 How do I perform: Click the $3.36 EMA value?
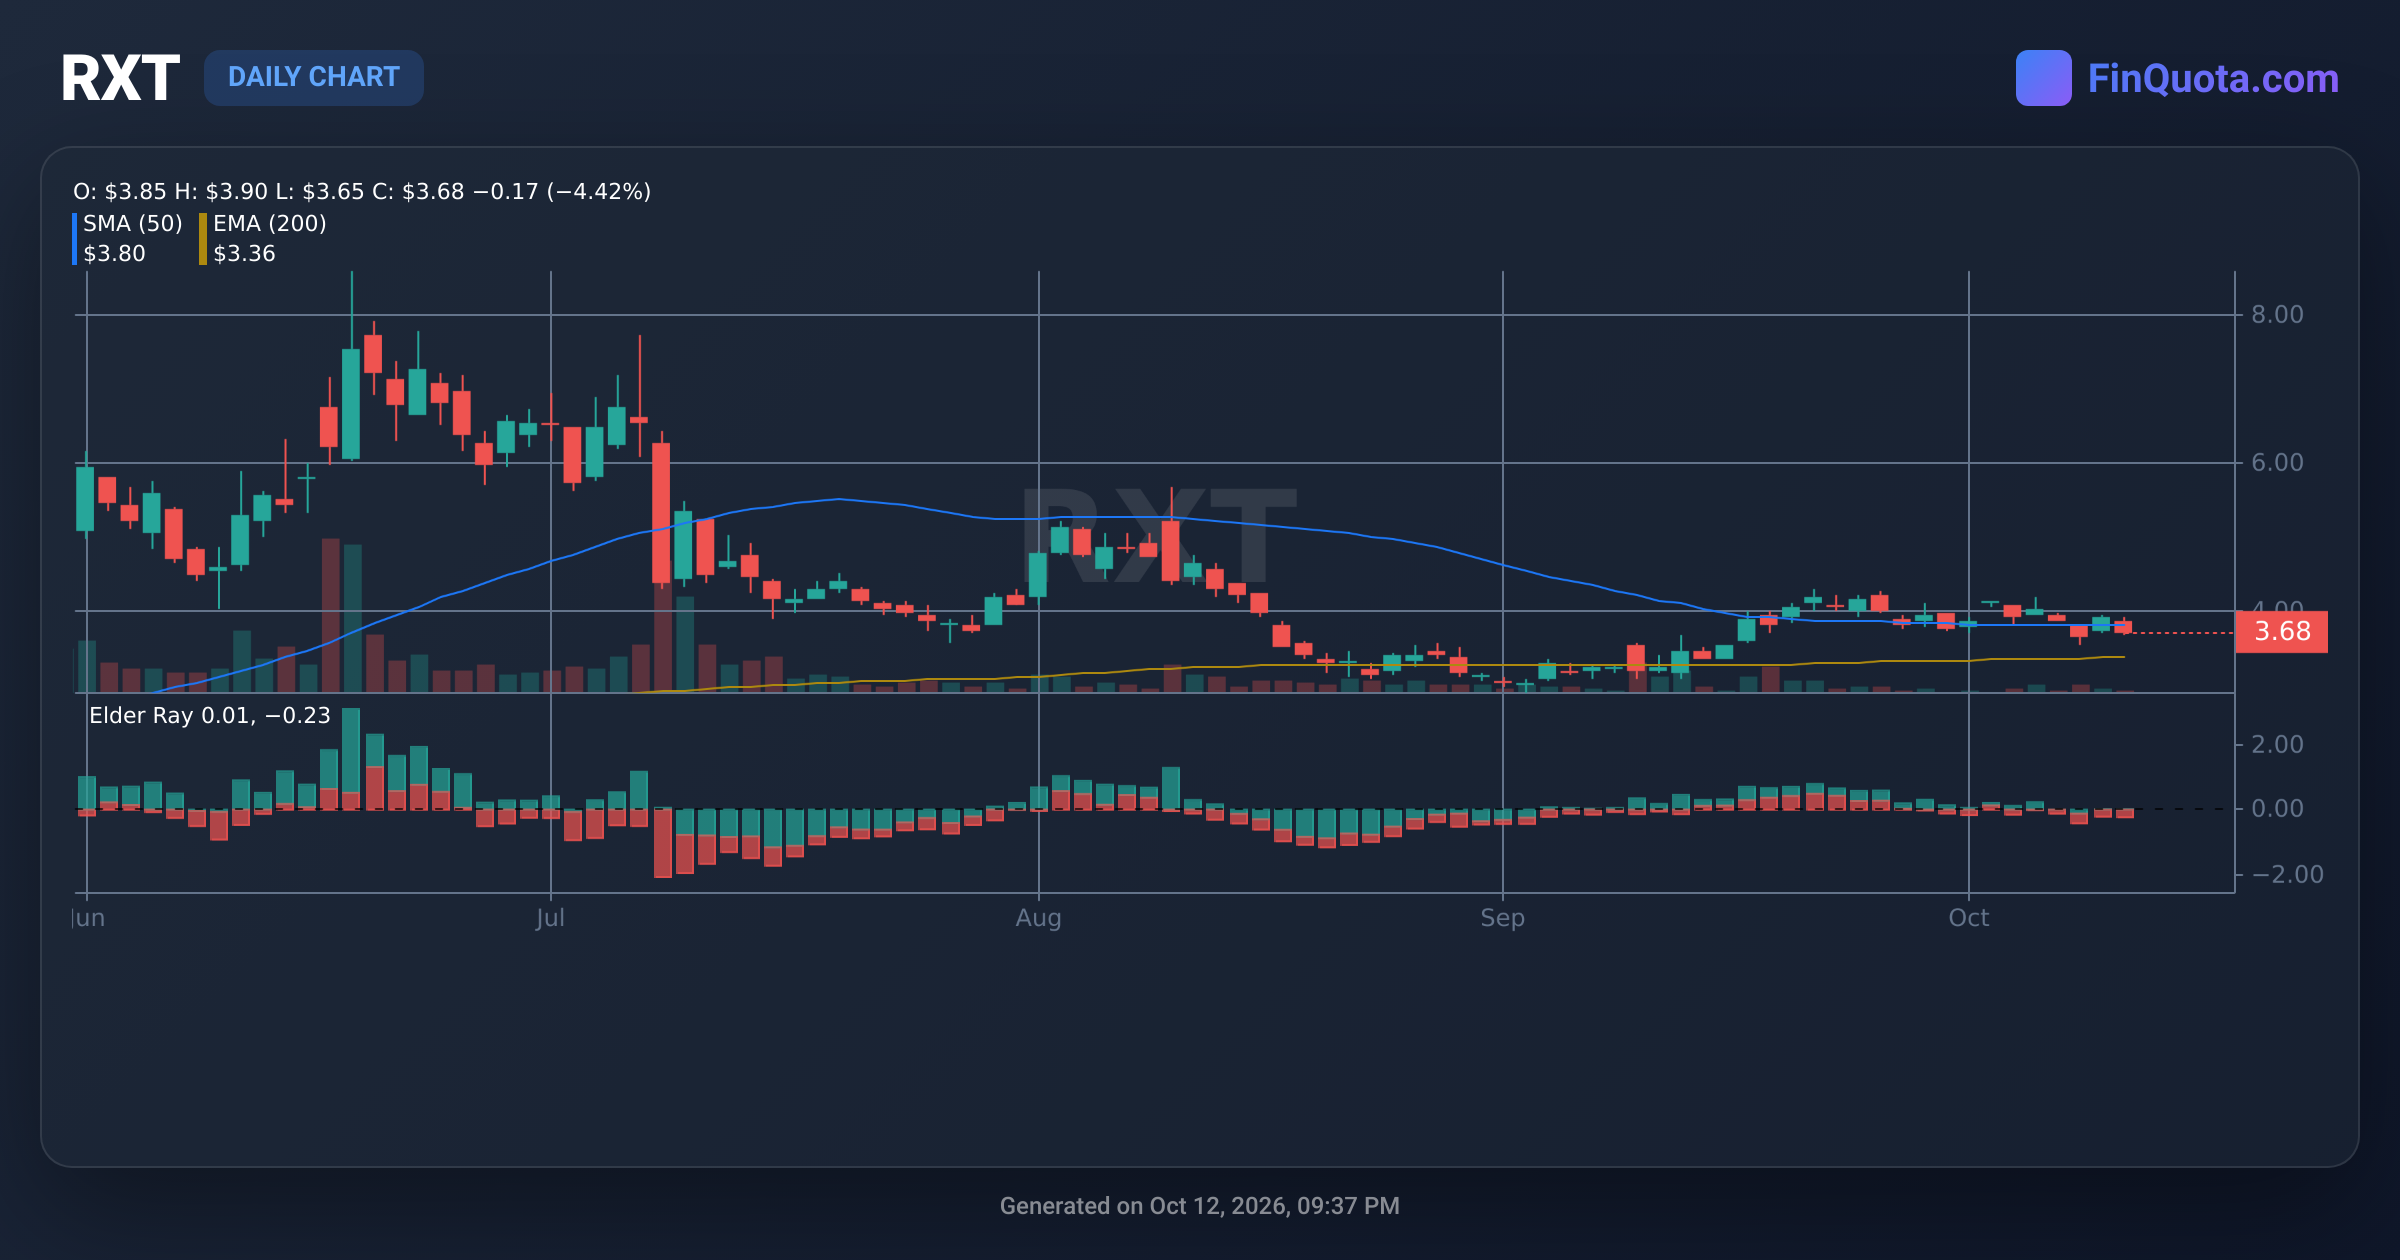coord(244,253)
